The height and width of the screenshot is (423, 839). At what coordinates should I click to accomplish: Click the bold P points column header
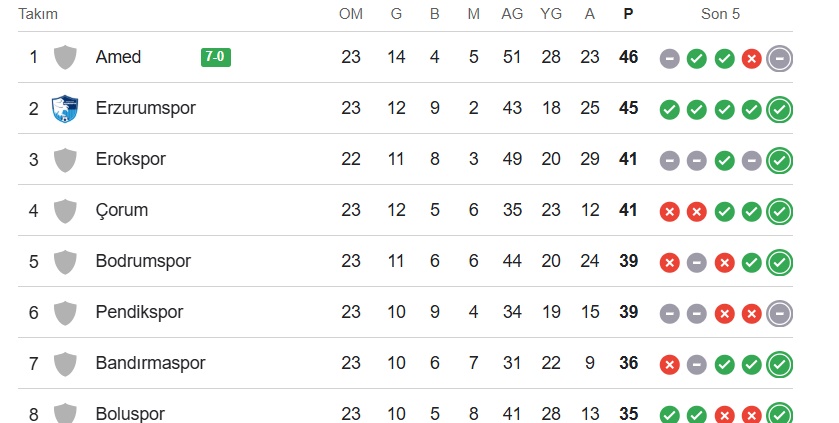pyautogui.click(x=628, y=14)
